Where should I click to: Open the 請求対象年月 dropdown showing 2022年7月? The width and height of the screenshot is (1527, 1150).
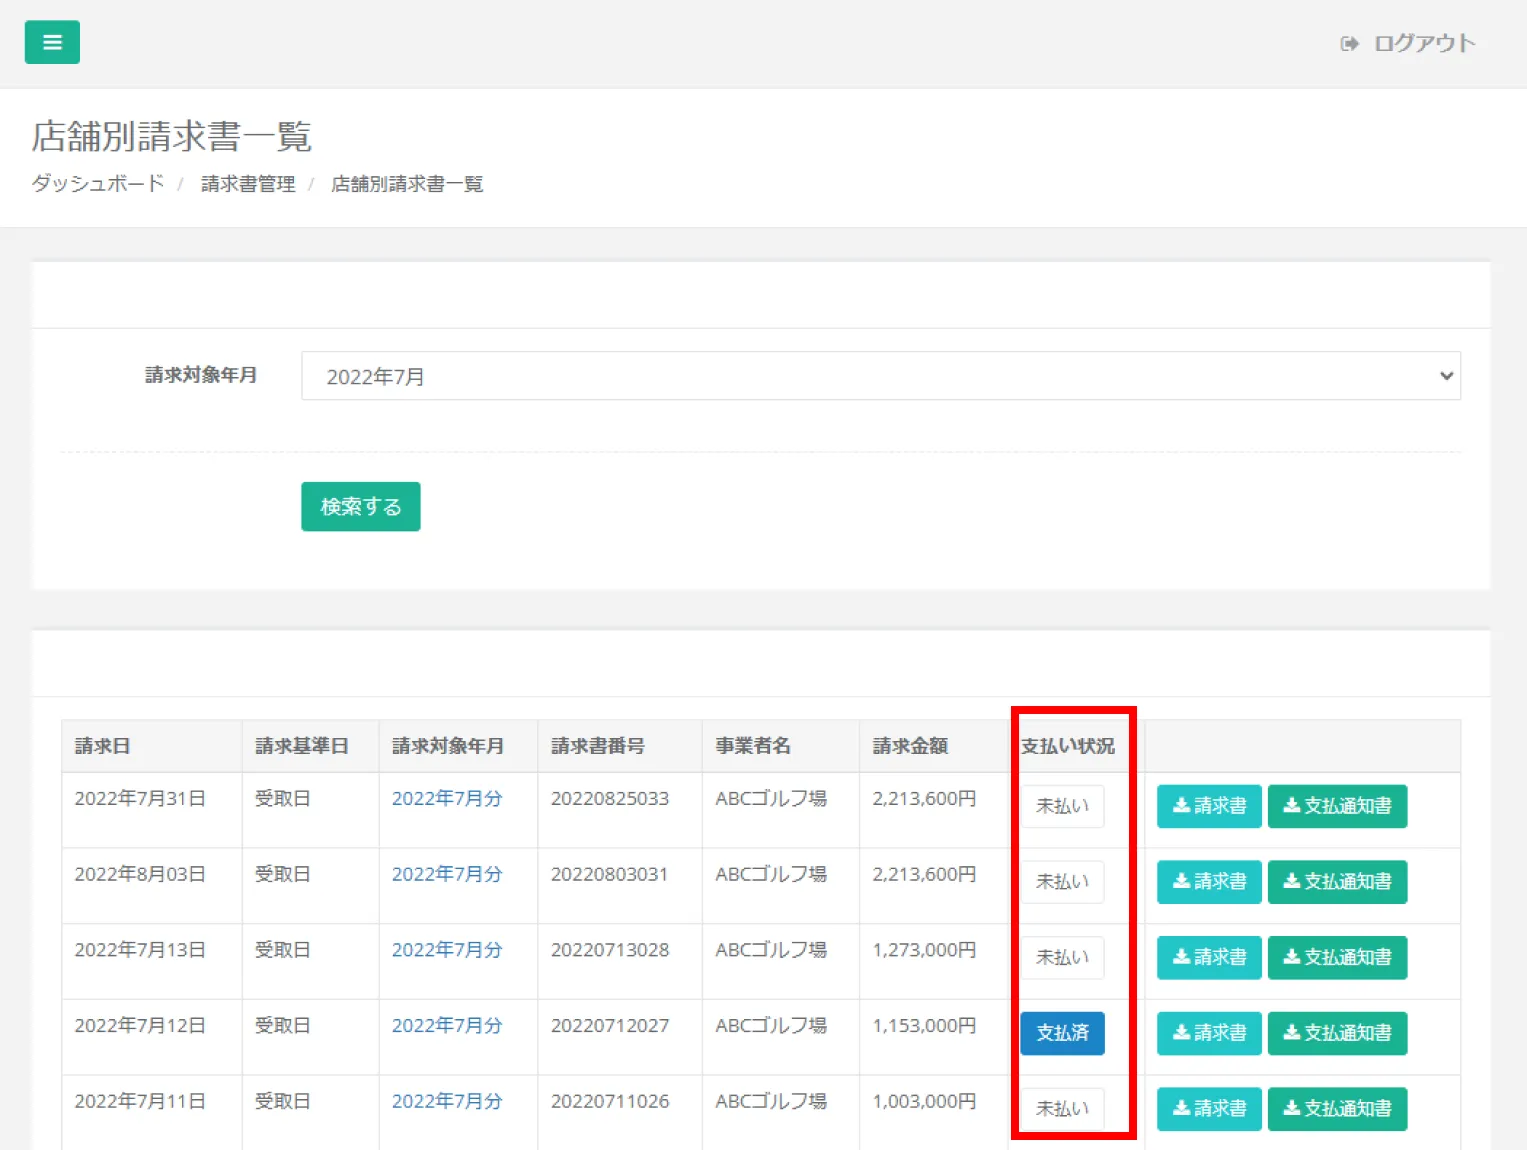point(881,376)
